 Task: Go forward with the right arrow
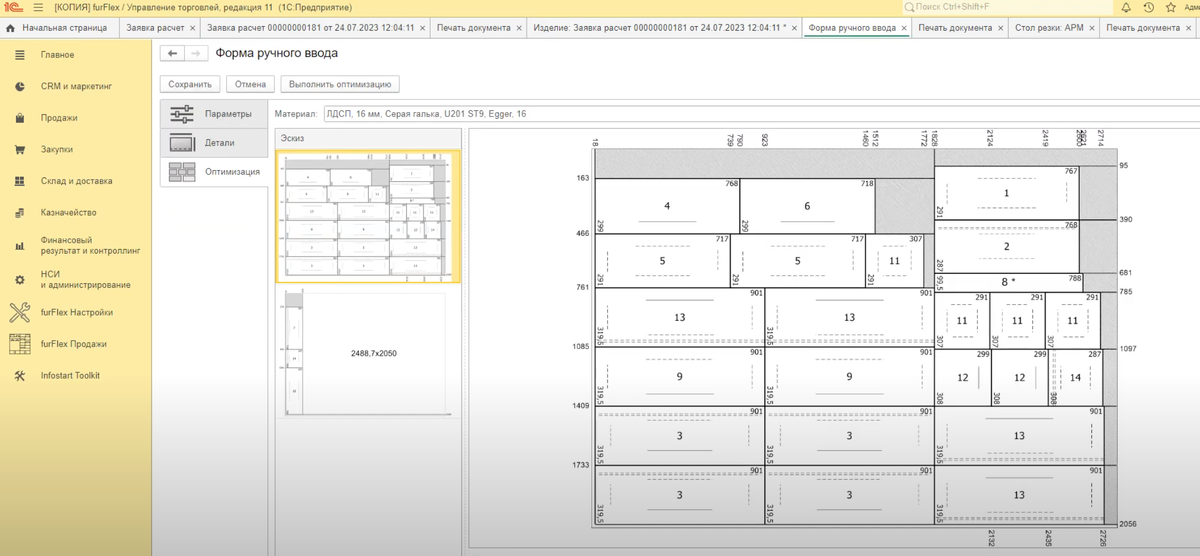195,53
